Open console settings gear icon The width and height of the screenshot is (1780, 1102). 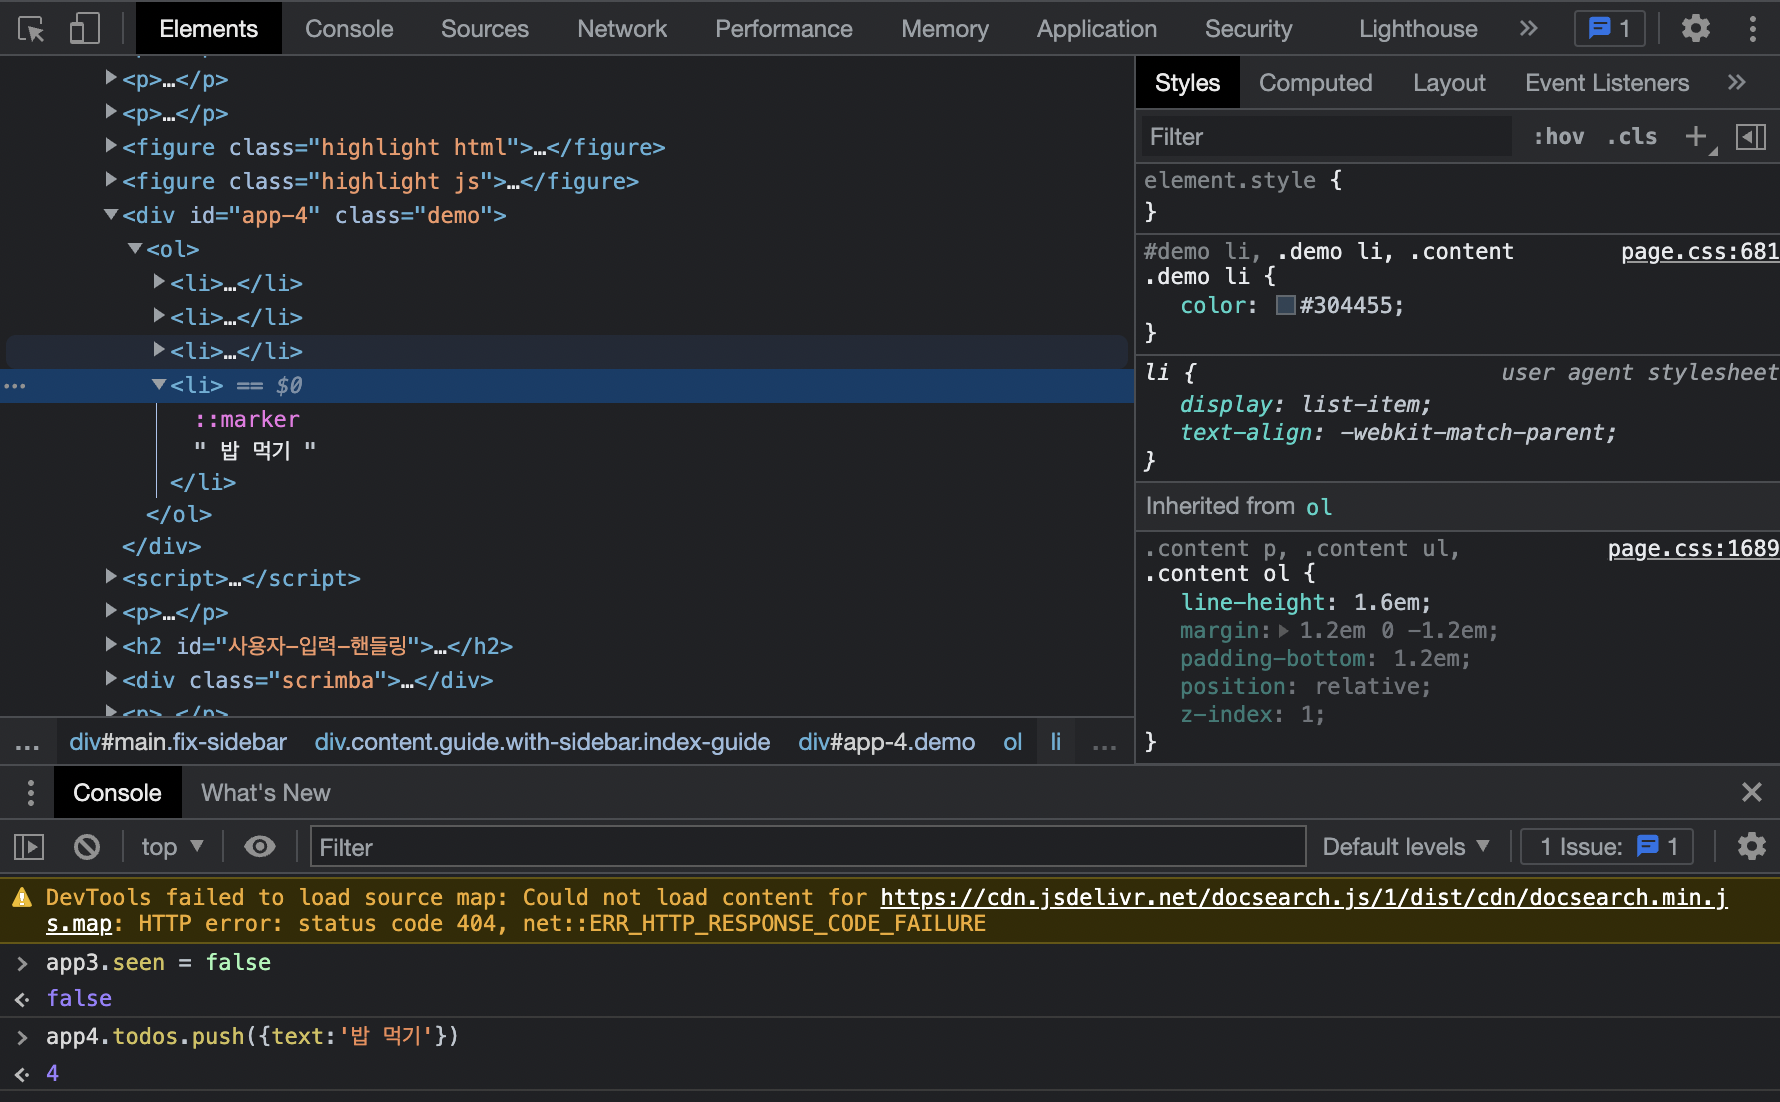click(1752, 847)
